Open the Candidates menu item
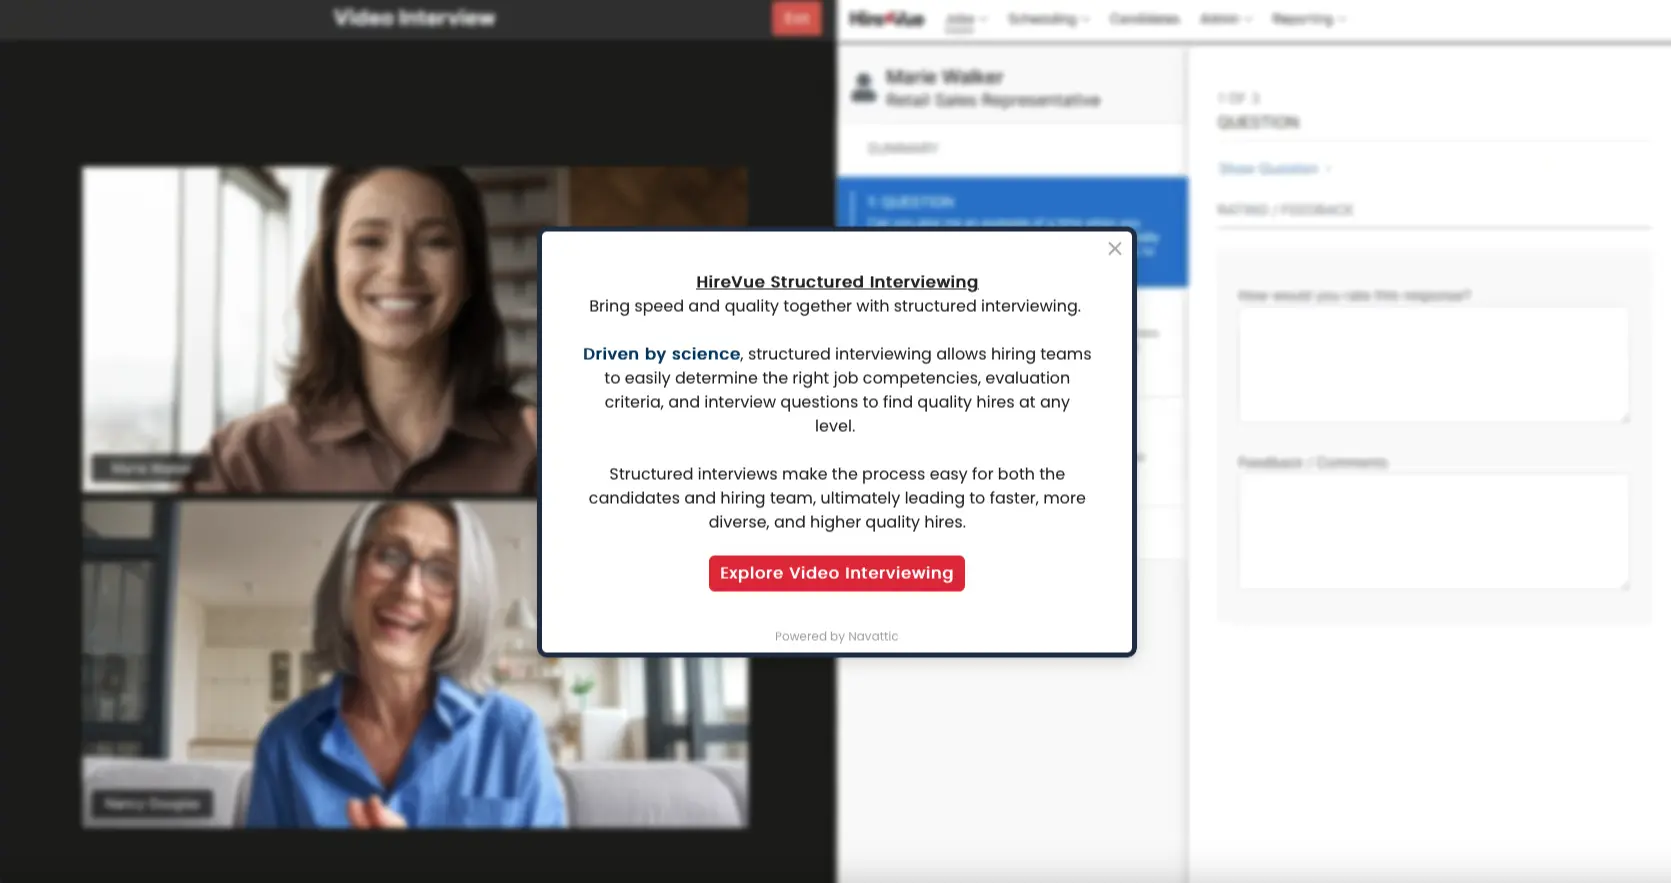 tap(1144, 19)
